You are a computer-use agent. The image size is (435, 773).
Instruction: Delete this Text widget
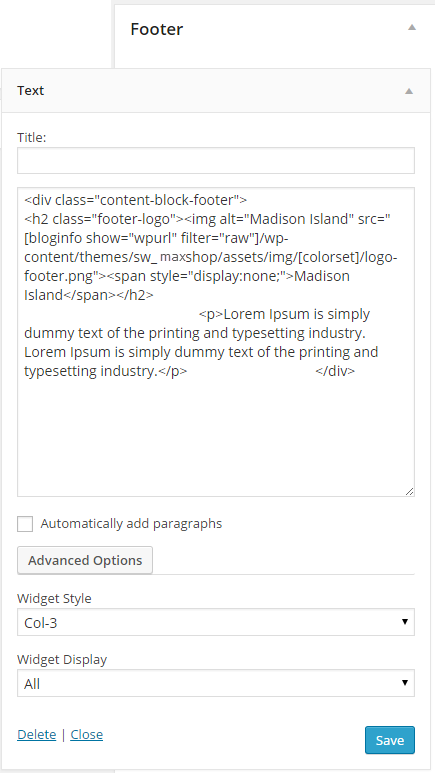point(36,735)
